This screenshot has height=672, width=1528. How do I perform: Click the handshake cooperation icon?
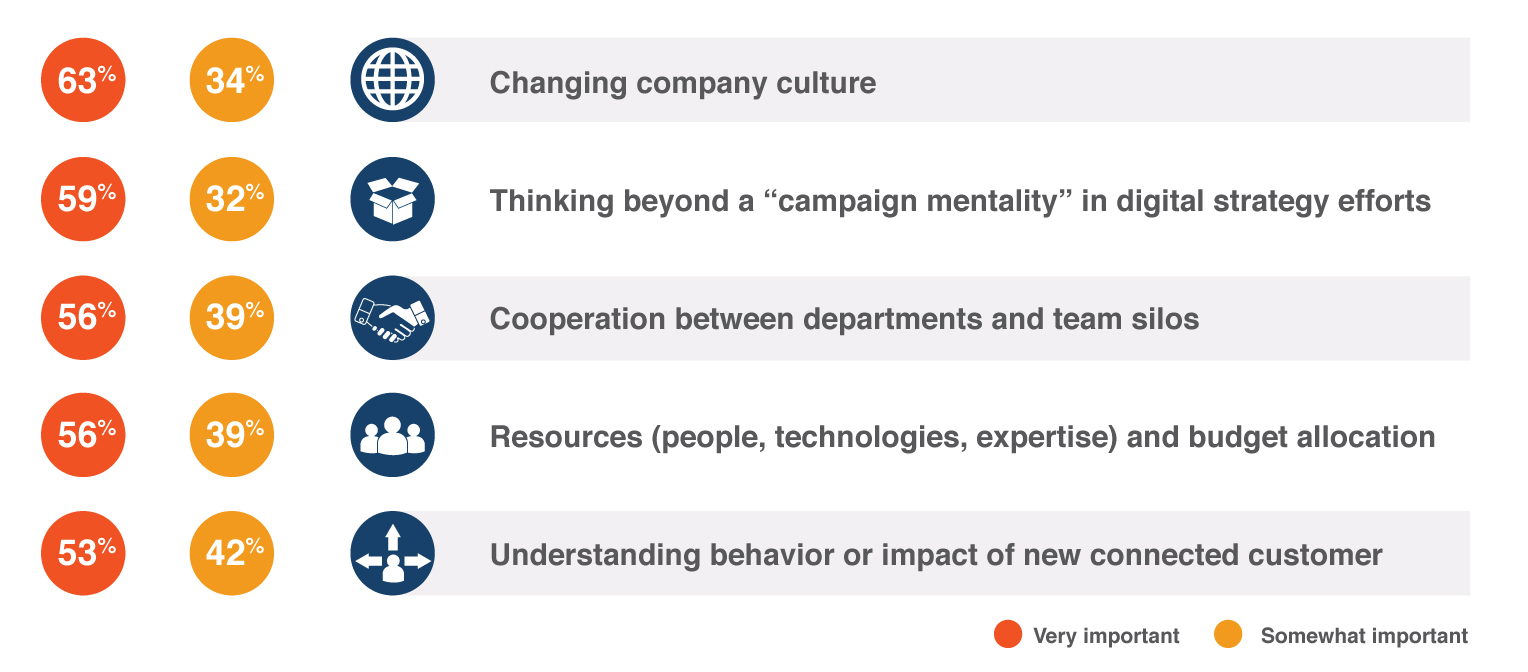[392, 317]
